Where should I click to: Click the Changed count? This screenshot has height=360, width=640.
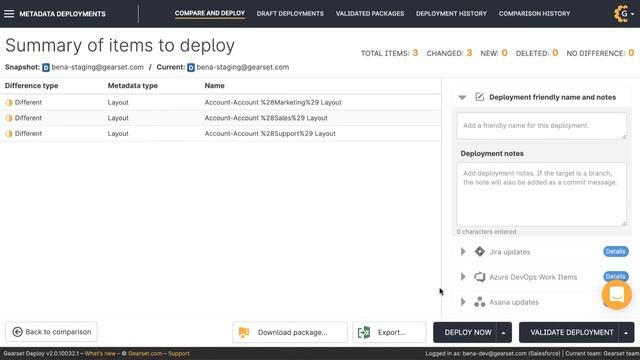tap(469, 53)
